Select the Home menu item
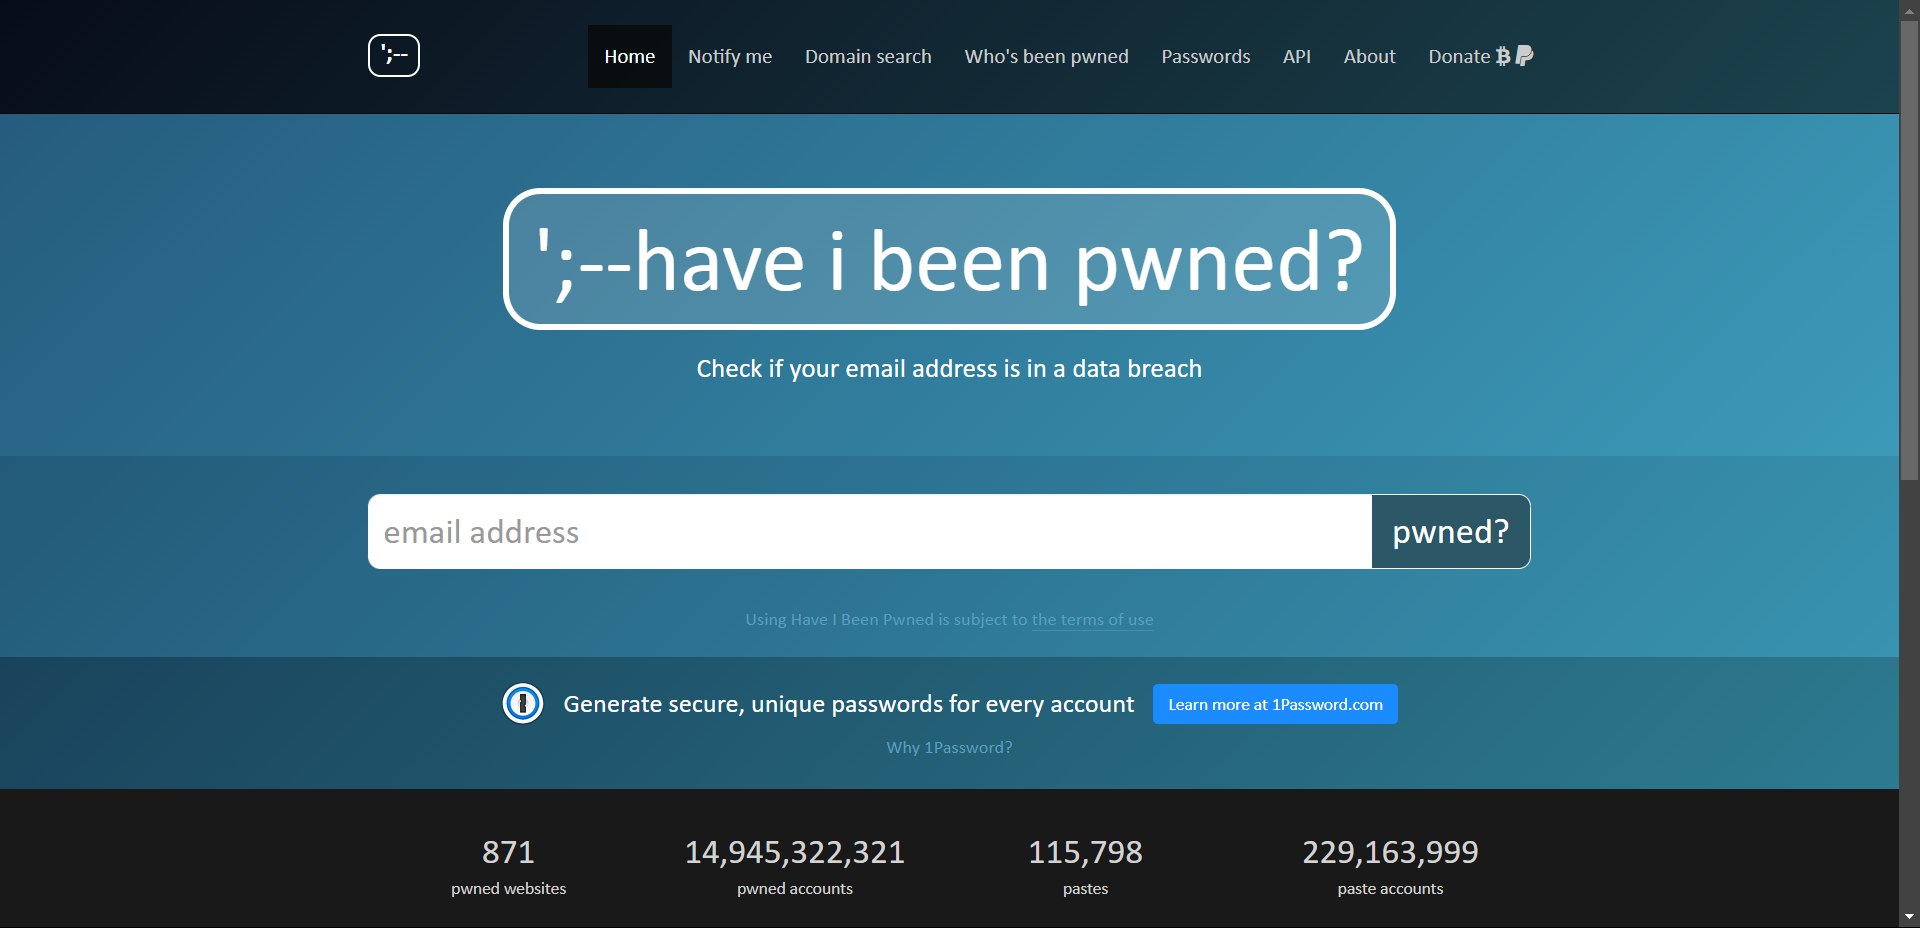1920x928 pixels. click(x=629, y=56)
